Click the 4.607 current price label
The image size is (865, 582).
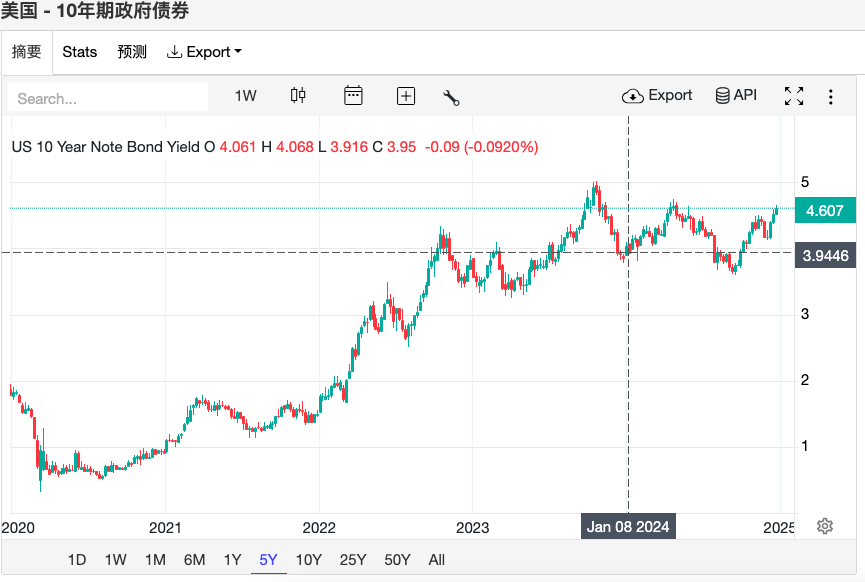tap(825, 211)
